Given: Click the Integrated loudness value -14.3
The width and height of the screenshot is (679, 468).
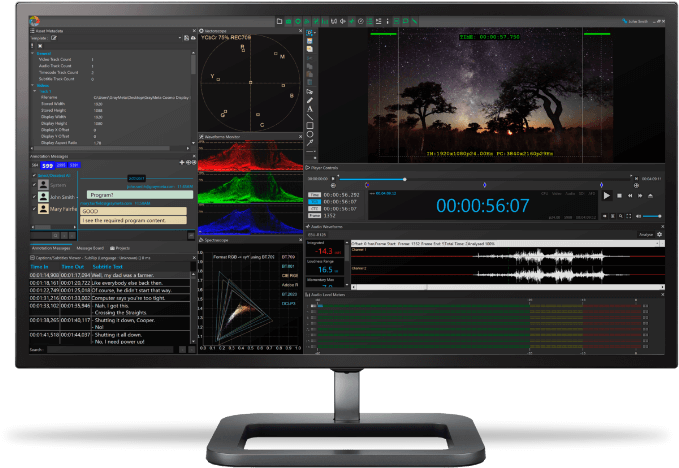Looking at the screenshot, I should pyautogui.click(x=325, y=251).
